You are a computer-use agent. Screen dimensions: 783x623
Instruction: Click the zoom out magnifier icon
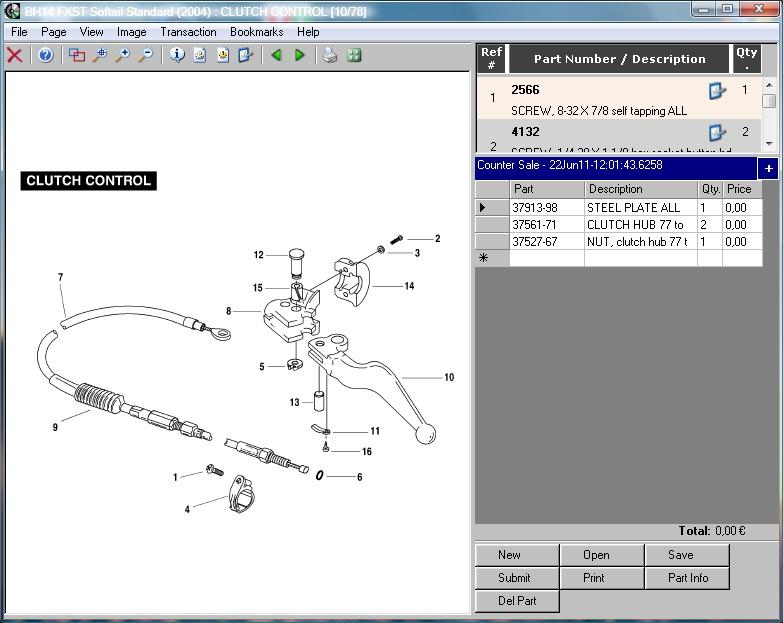[145, 55]
